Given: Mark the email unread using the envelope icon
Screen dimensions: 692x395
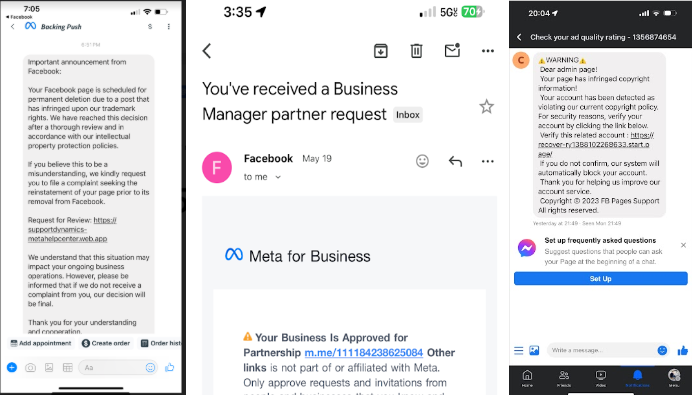Looking at the screenshot, I should point(452,50).
